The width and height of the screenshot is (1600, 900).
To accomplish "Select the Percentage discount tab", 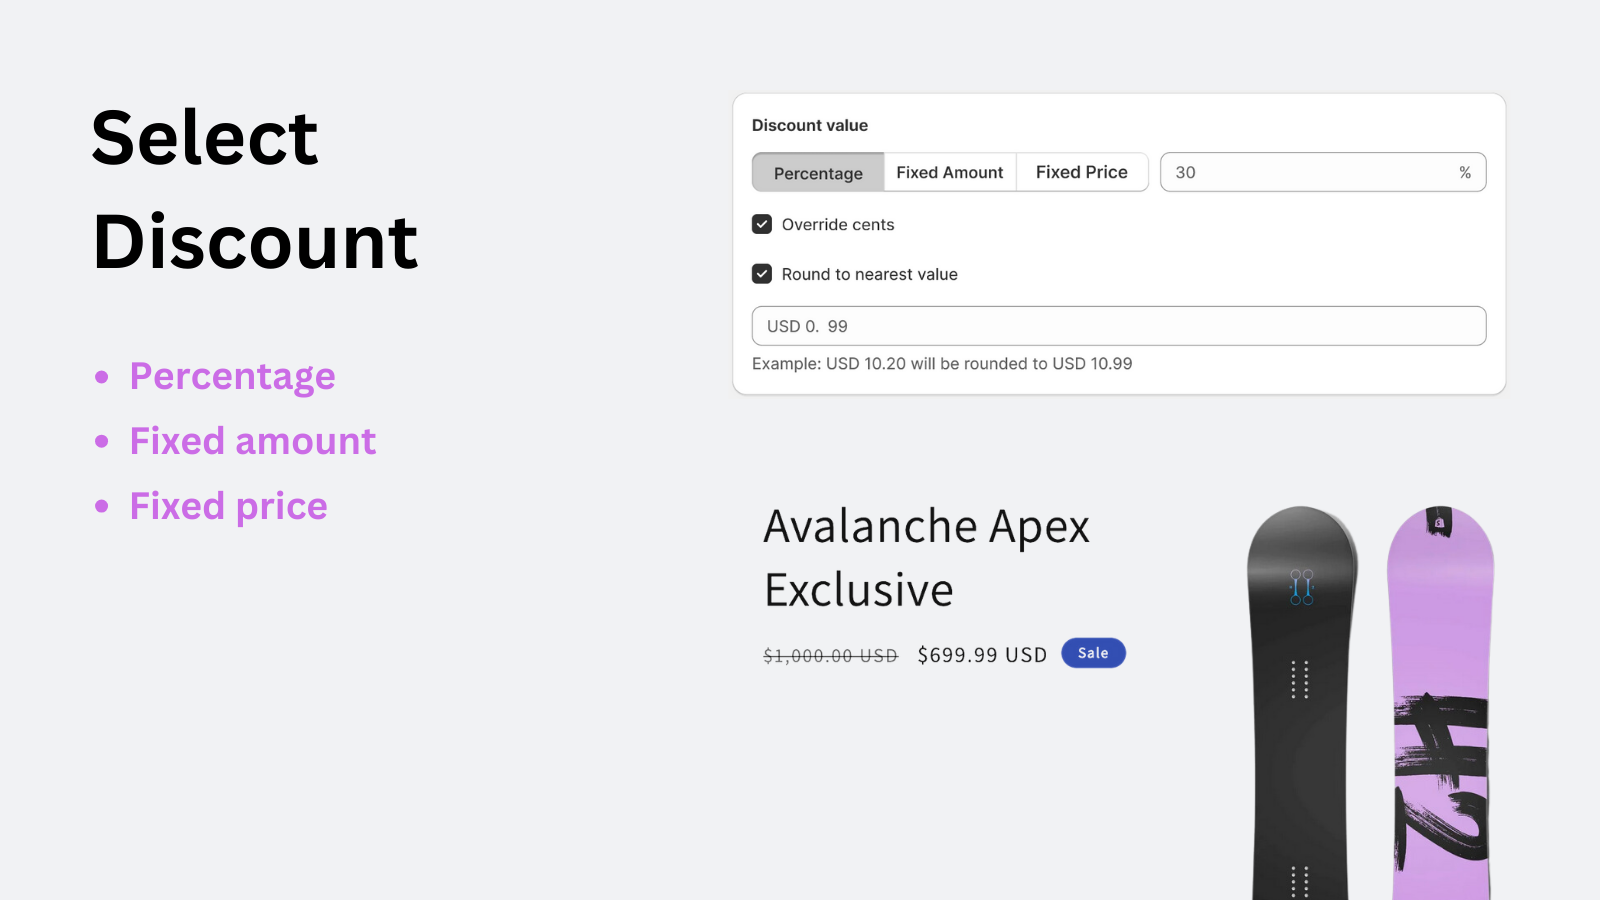I will [818, 172].
